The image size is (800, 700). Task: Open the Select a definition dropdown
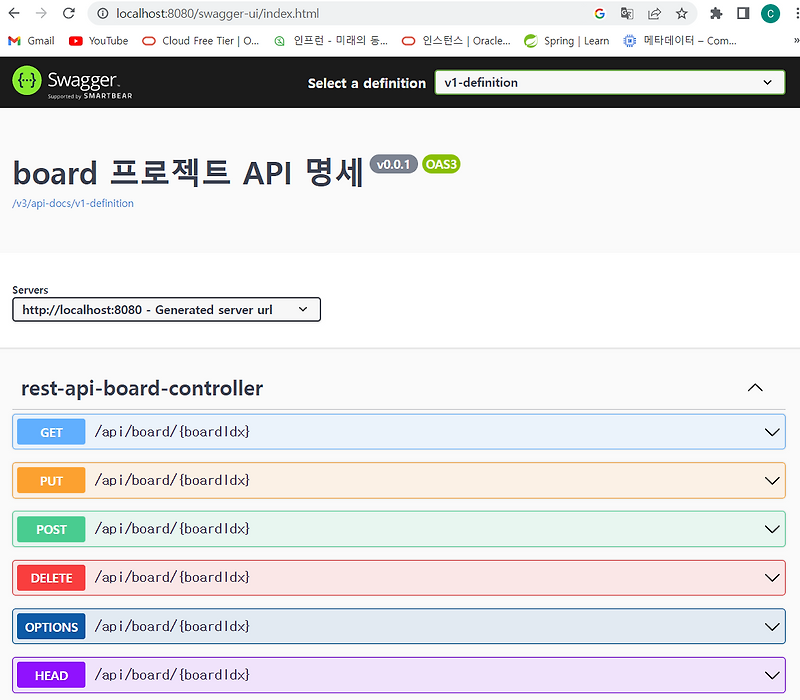tap(610, 83)
